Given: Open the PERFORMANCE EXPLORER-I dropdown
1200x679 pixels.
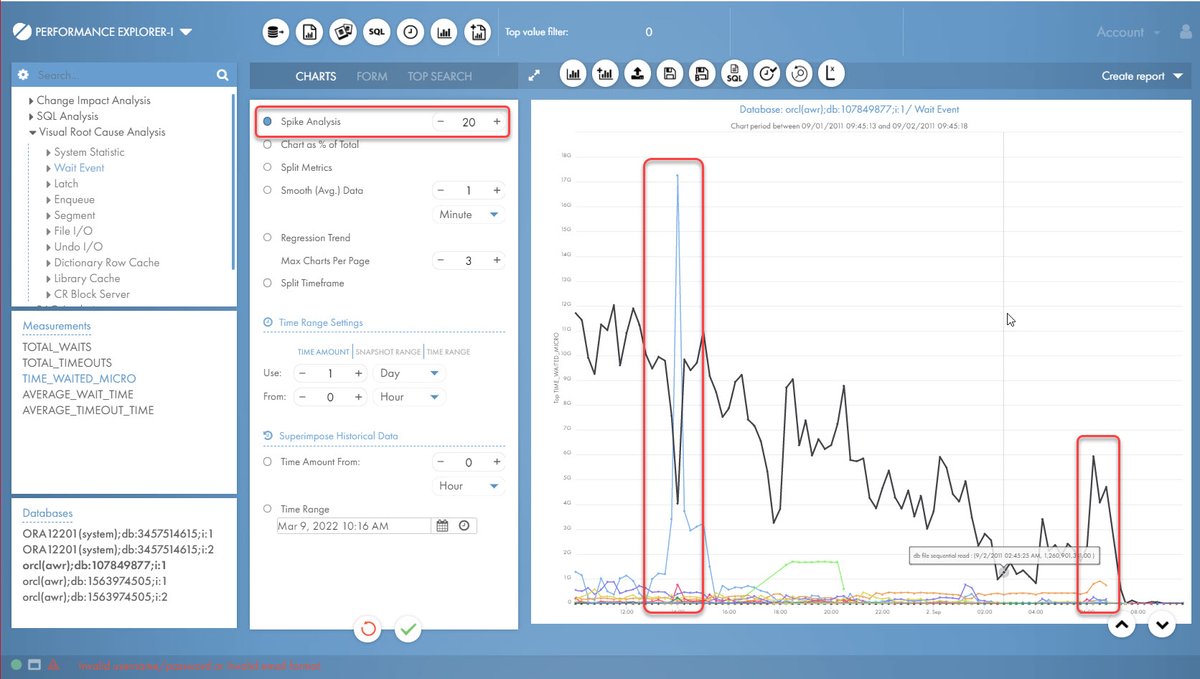Looking at the screenshot, I should pyautogui.click(x=187, y=32).
